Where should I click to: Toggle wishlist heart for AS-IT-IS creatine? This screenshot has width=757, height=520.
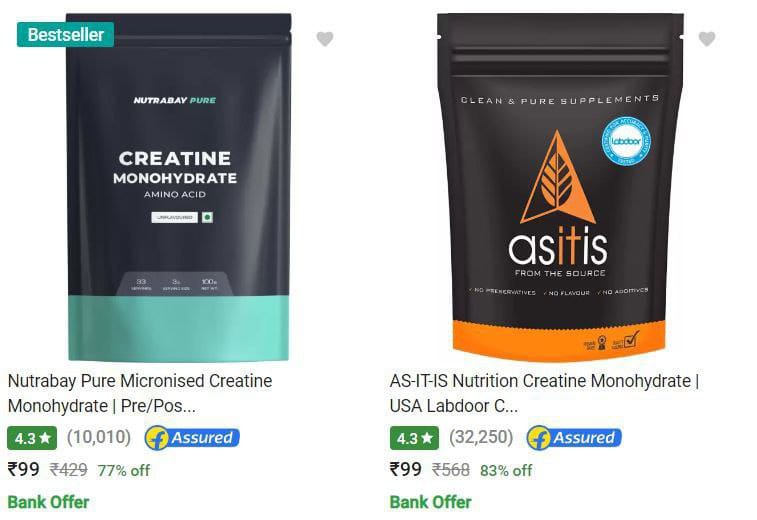(x=707, y=39)
